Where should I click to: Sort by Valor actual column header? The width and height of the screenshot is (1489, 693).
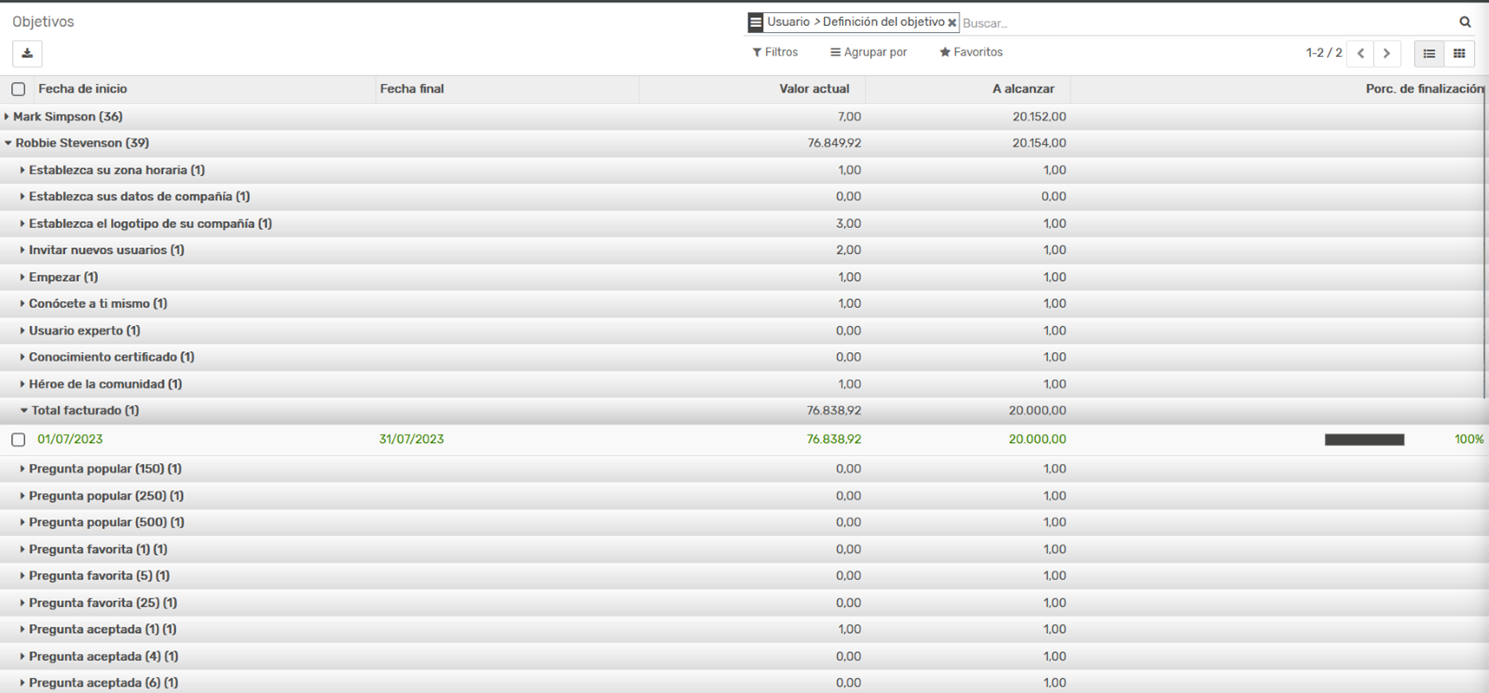814,89
